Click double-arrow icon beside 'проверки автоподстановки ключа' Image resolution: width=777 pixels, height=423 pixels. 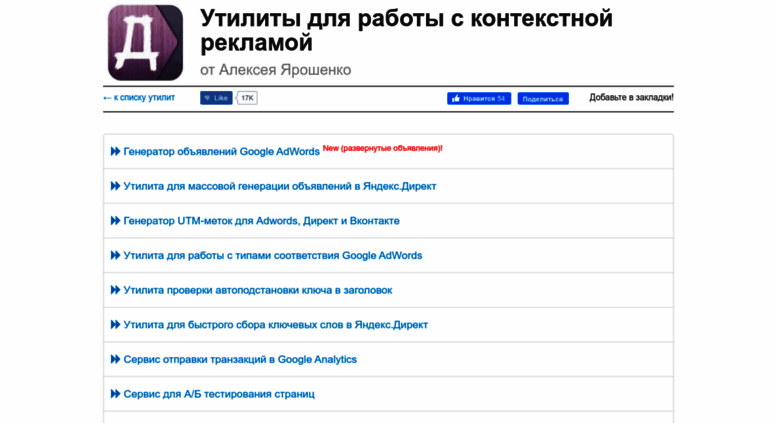[x=115, y=290]
